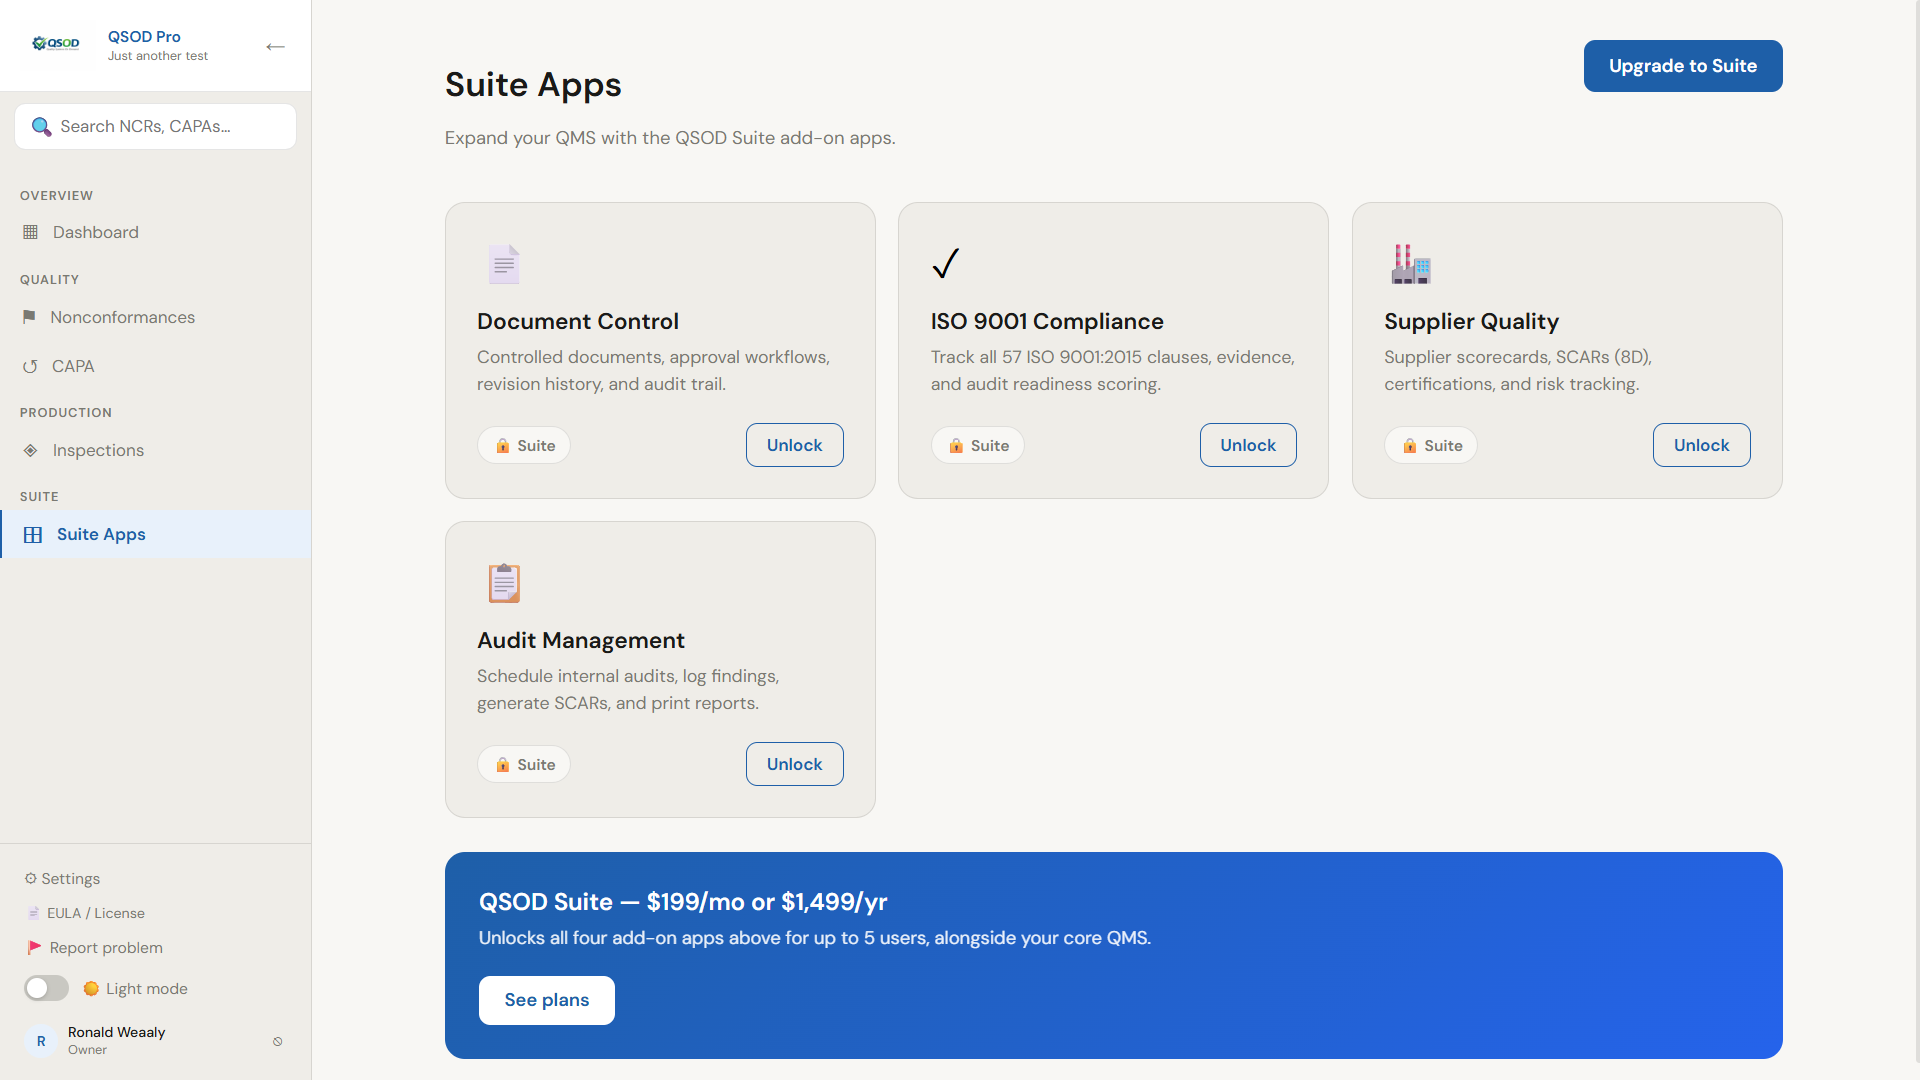Screen dimensions: 1920x1080
Task: Click the Dashboard grid icon
Action: [31, 232]
